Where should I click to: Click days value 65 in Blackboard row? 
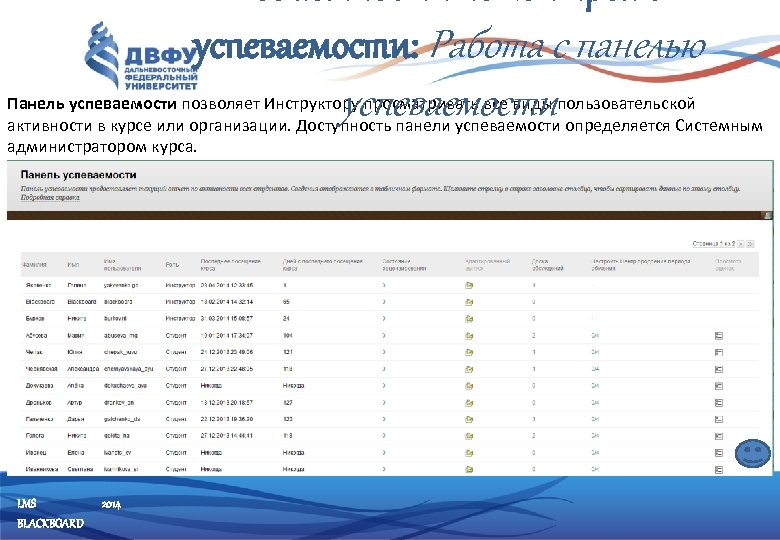click(286, 302)
